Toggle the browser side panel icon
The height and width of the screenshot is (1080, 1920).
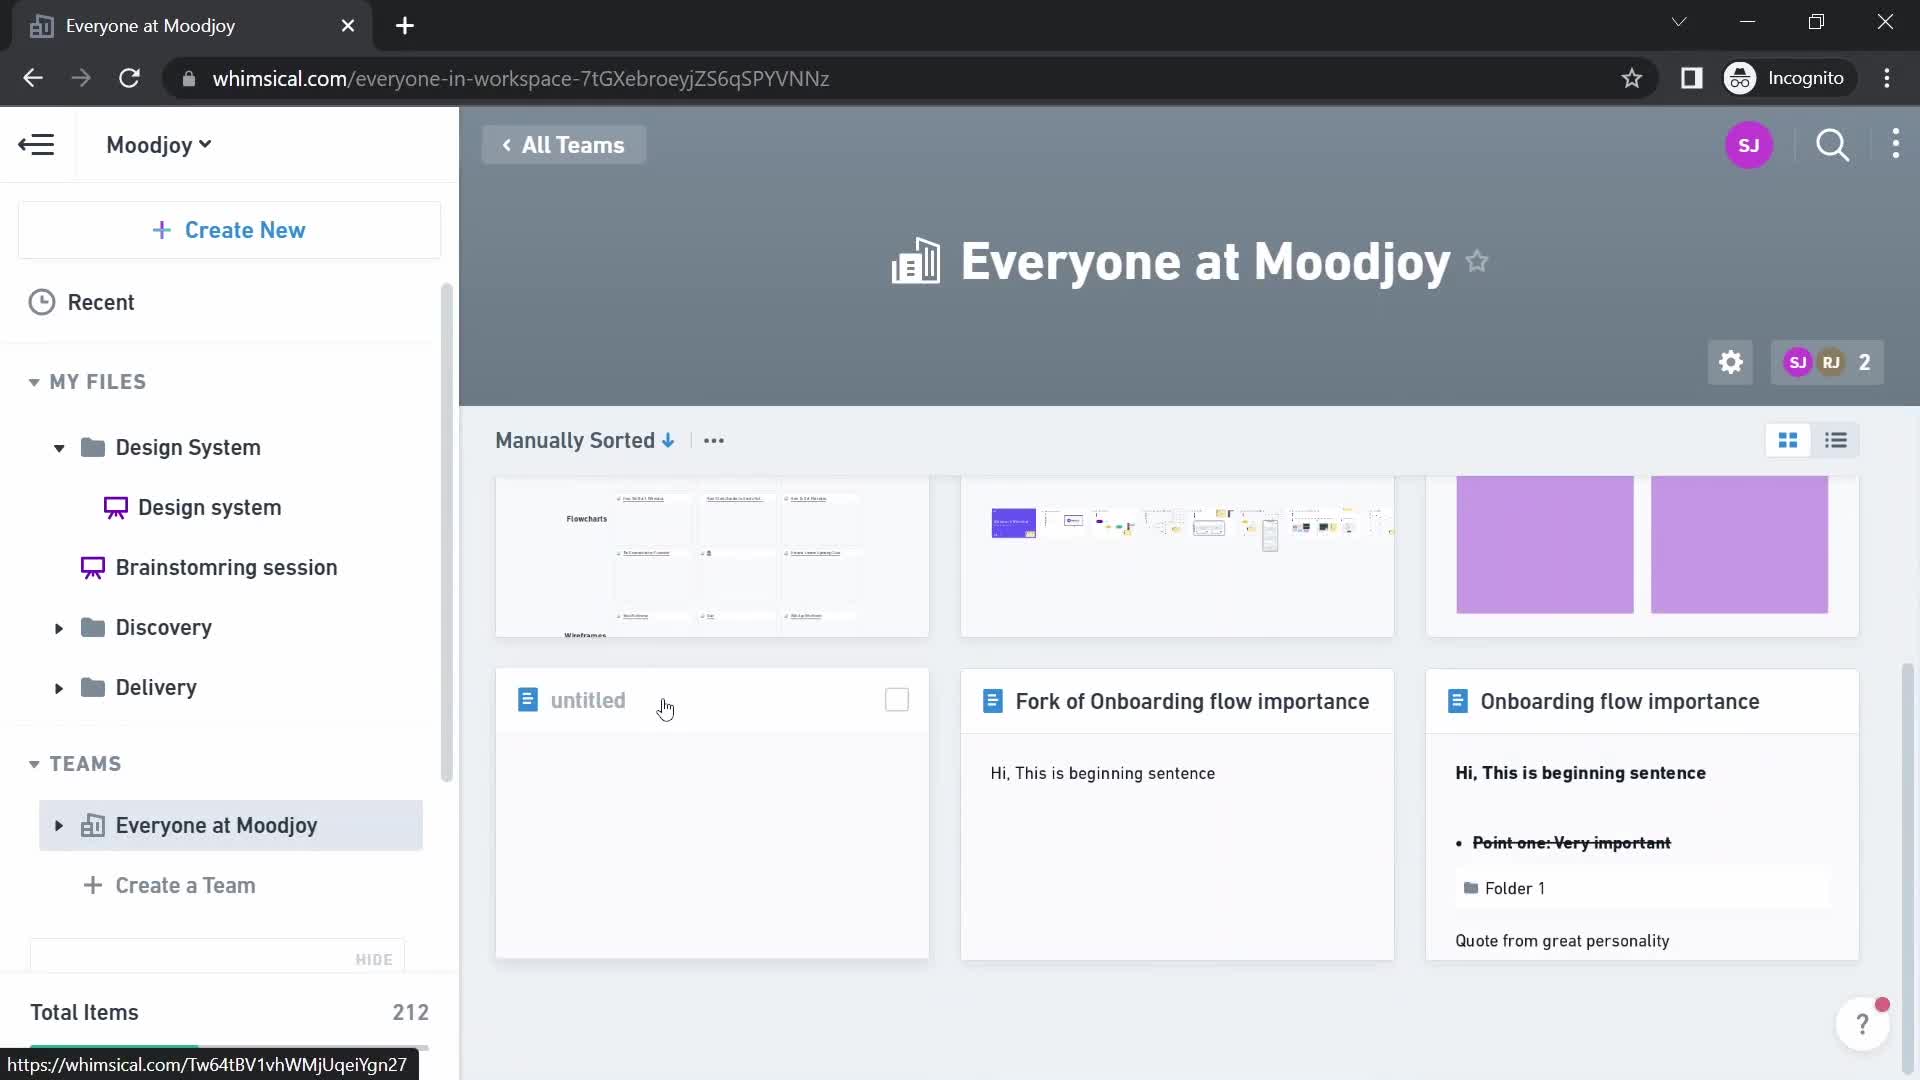(x=1691, y=78)
